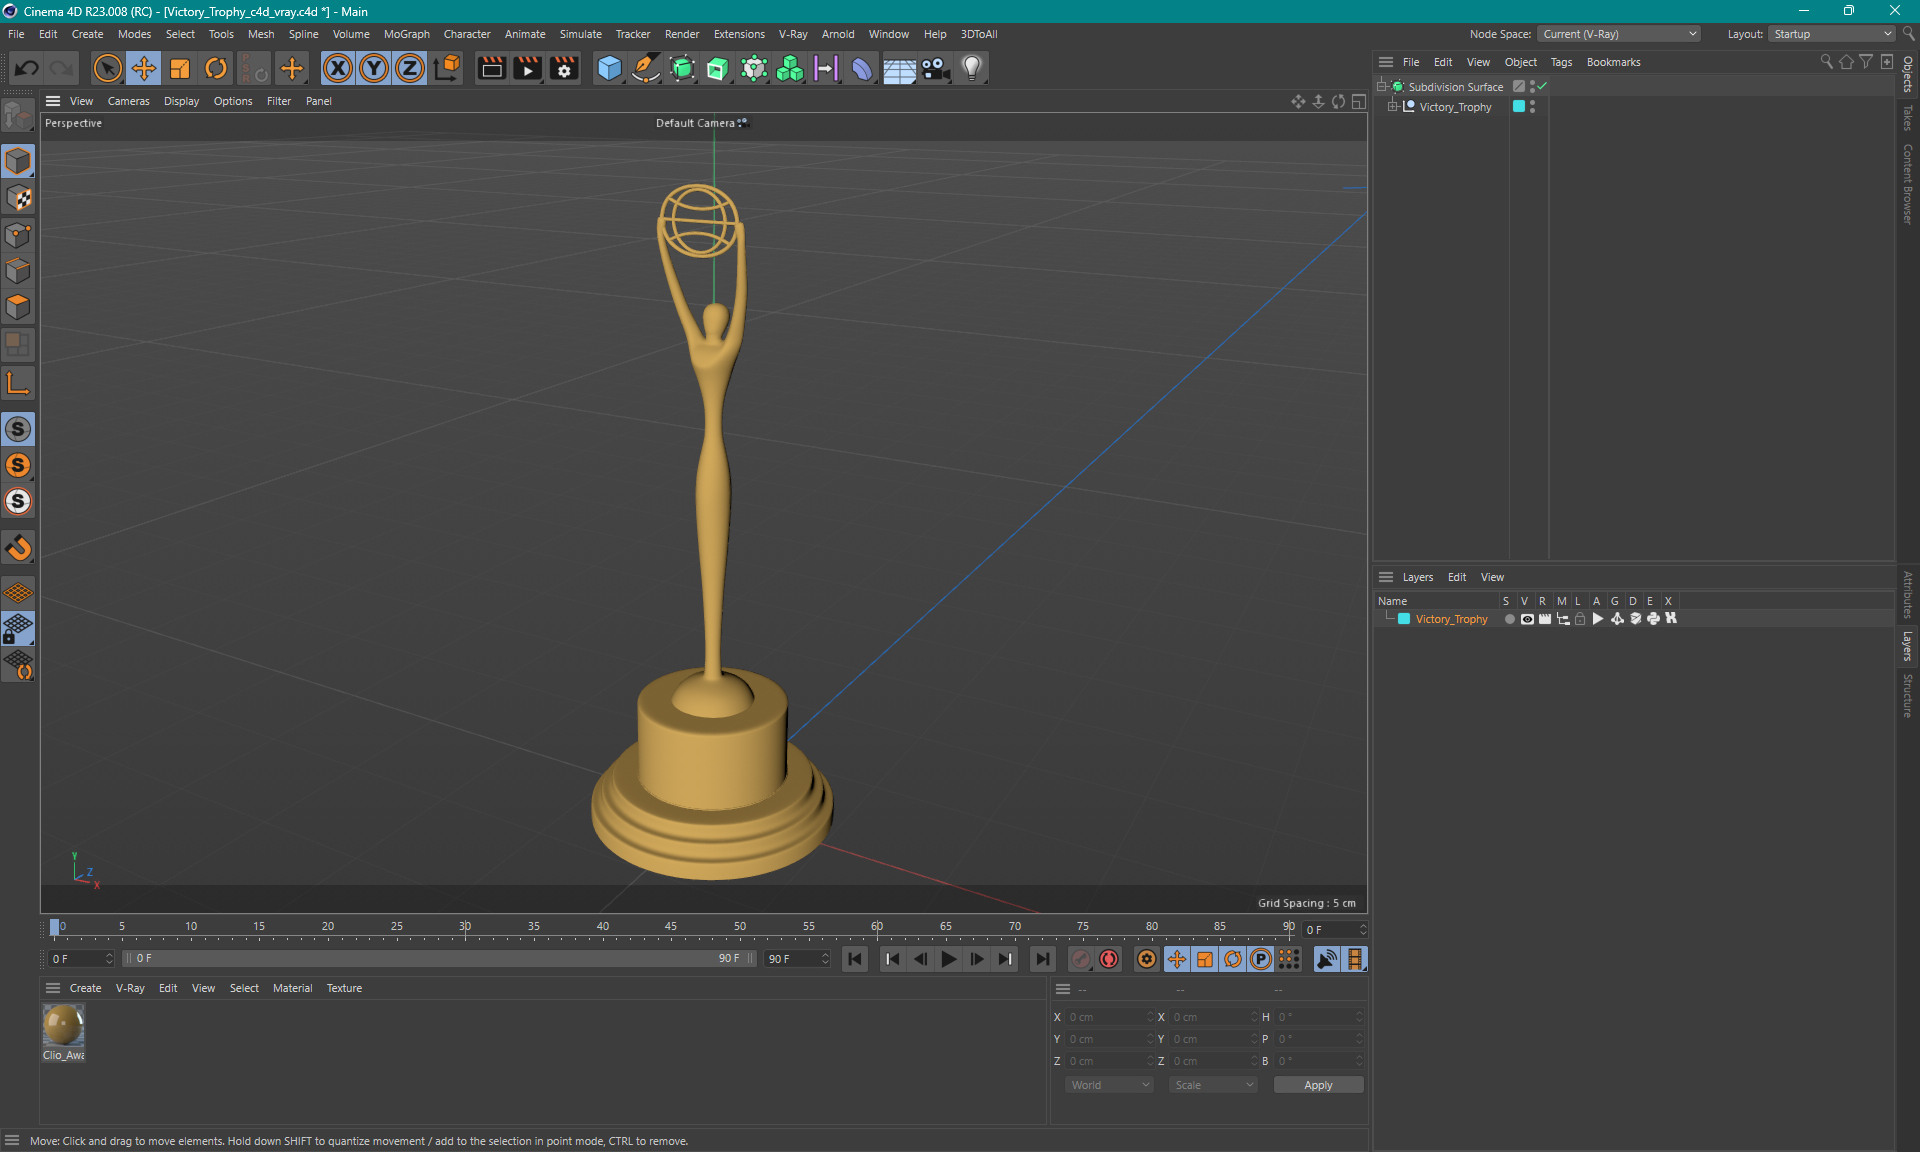
Task: Click frame 45 on the timeline ruler
Action: [x=671, y=928]
